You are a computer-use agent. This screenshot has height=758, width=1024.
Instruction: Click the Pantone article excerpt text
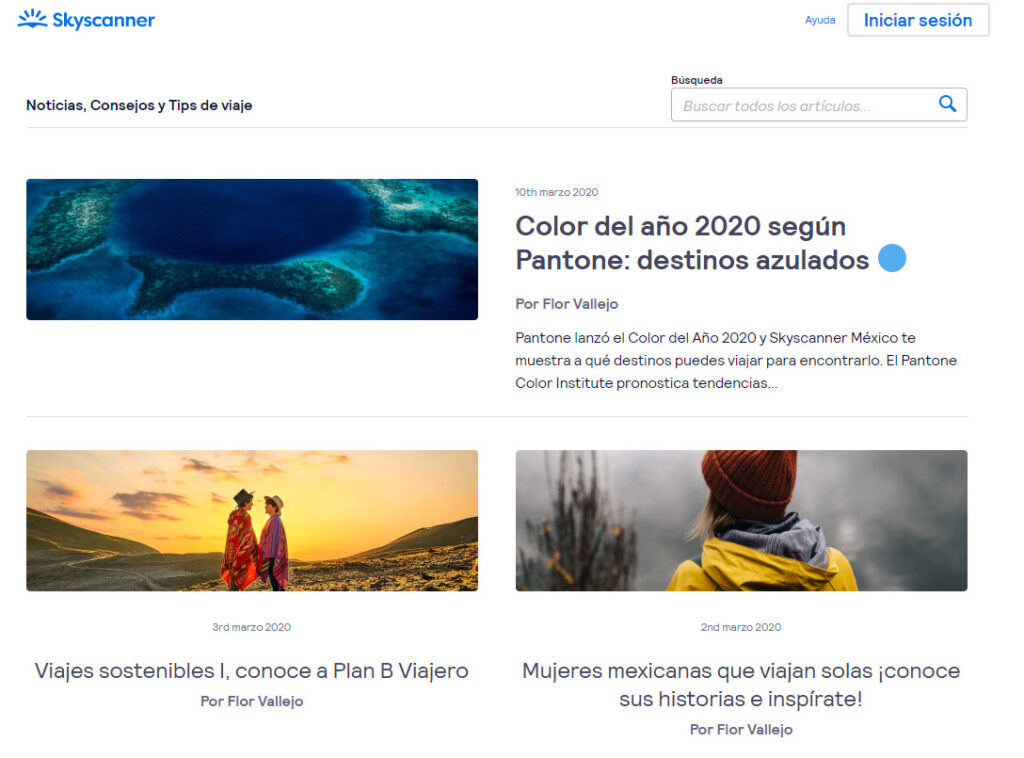click(736, 360)
